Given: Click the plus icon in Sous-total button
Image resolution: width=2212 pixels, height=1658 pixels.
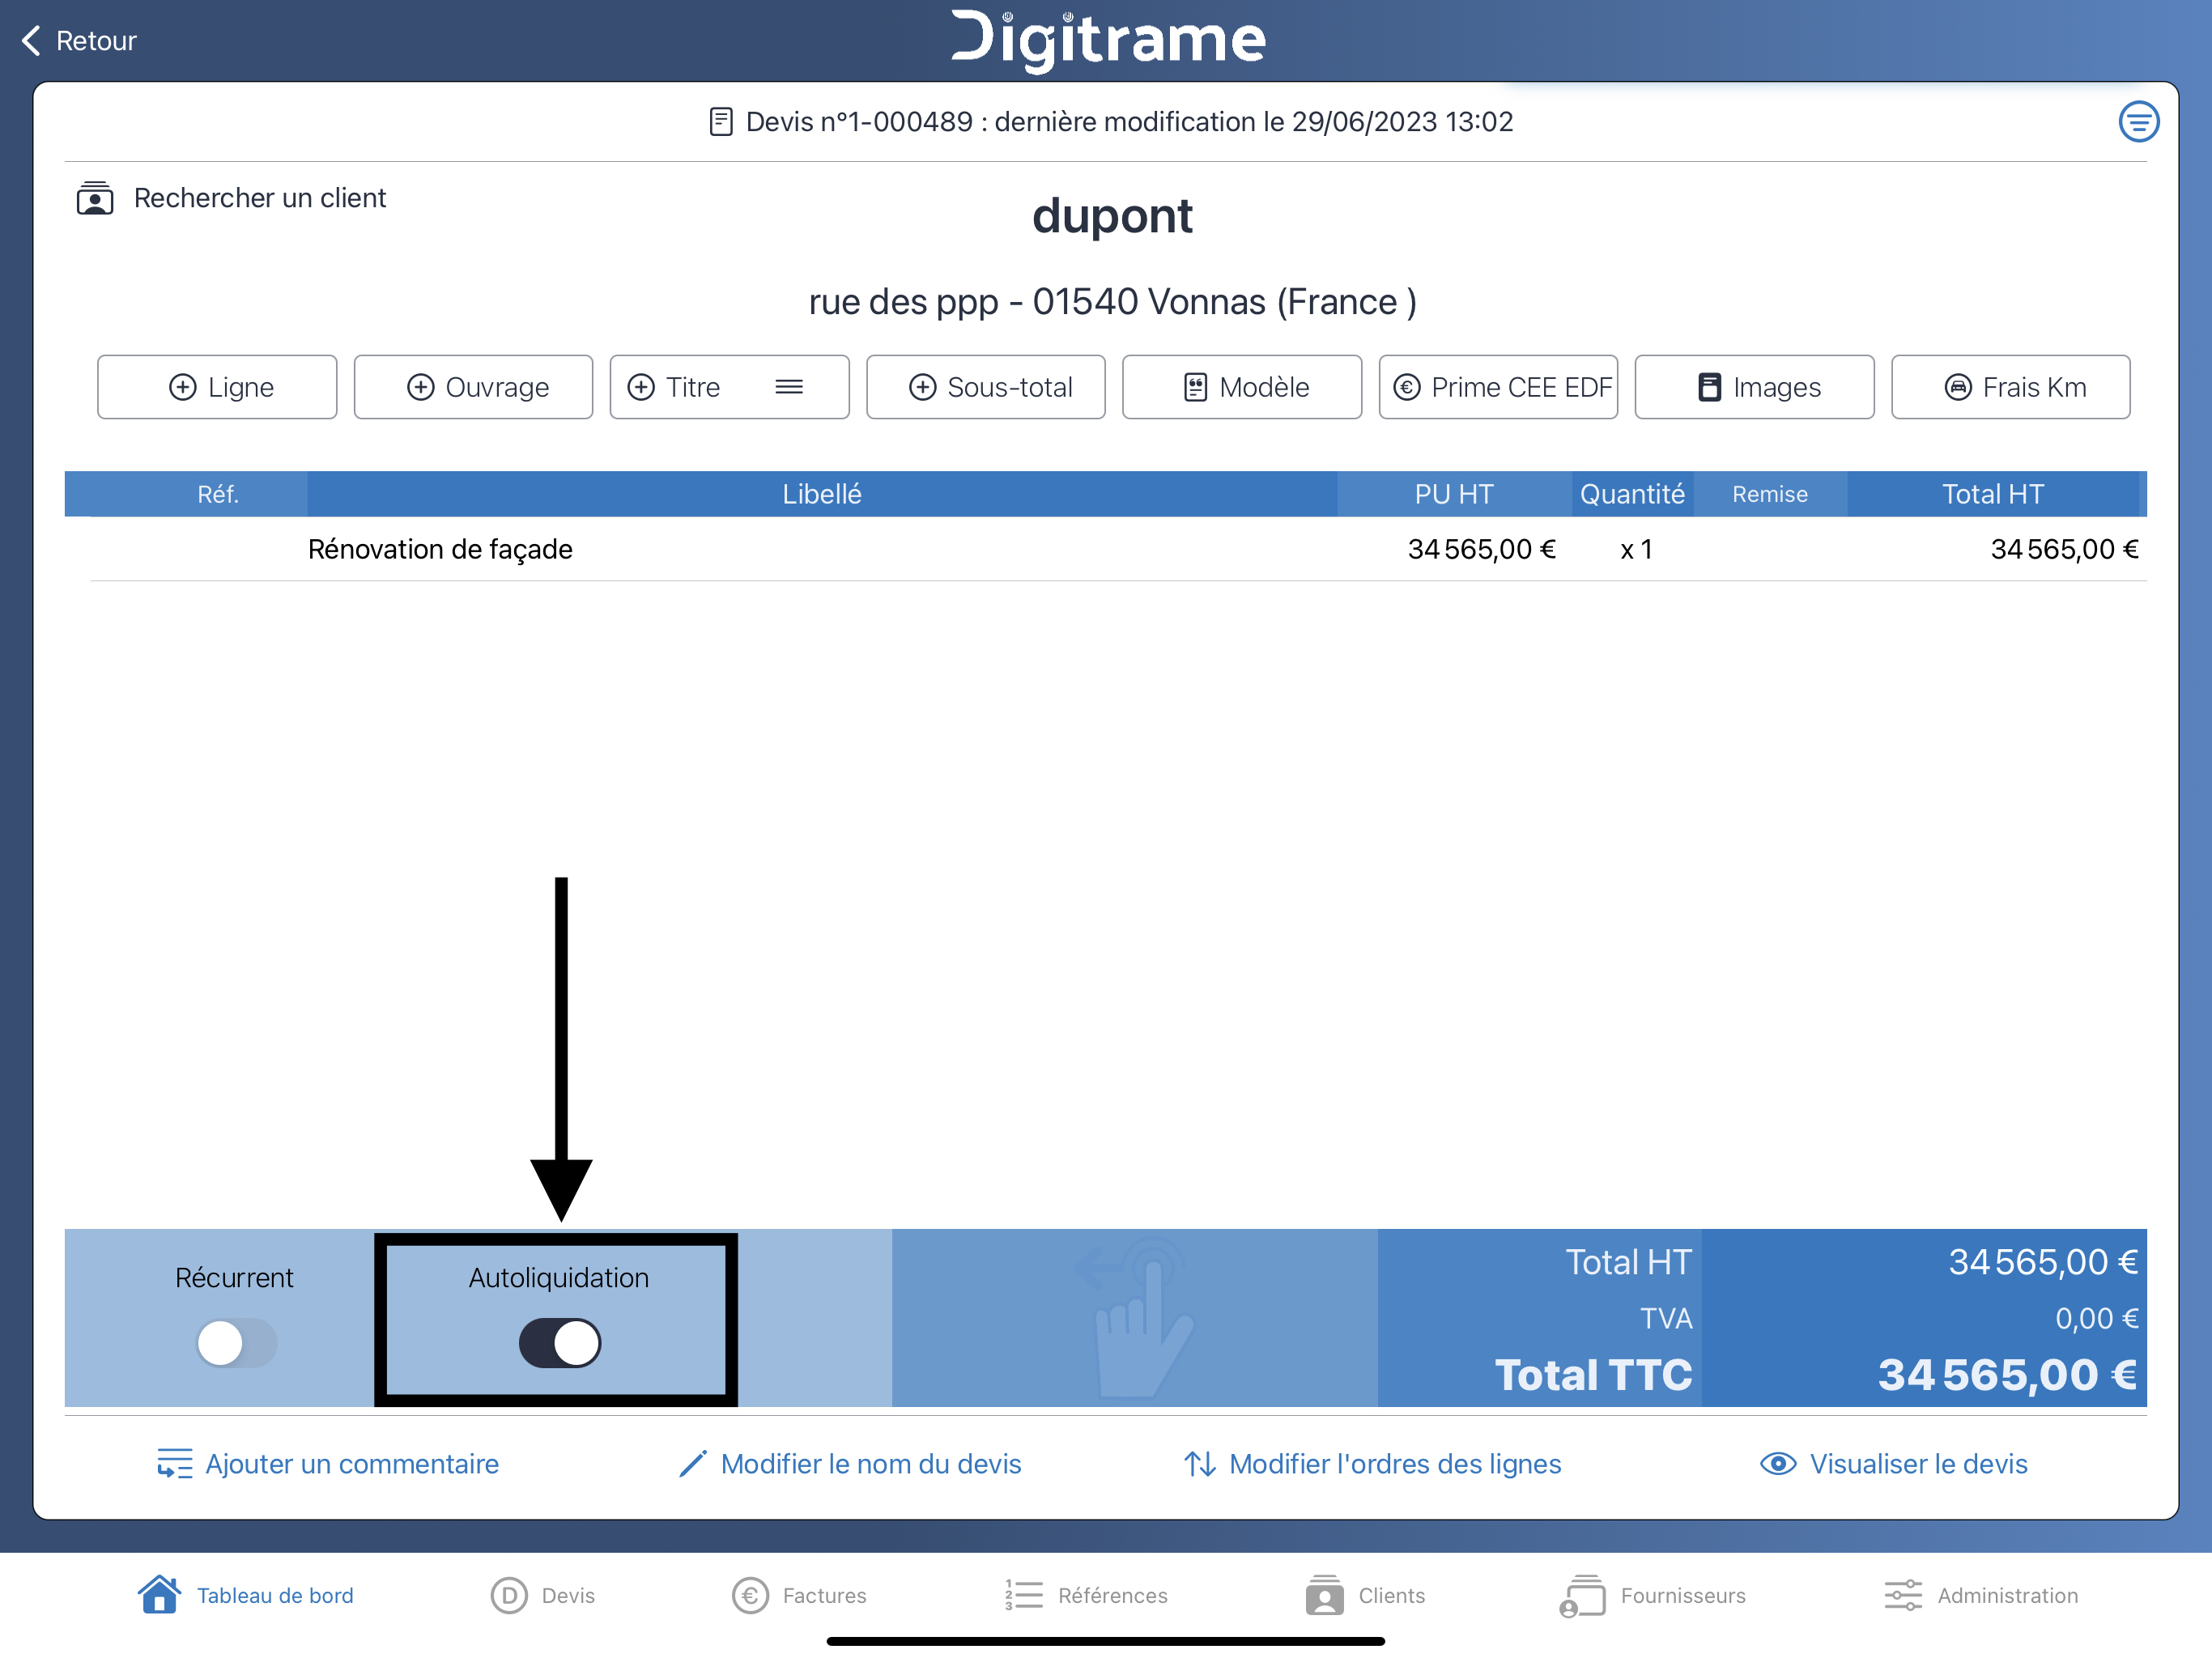Looking at the screenshot, I should click(922, 387).
